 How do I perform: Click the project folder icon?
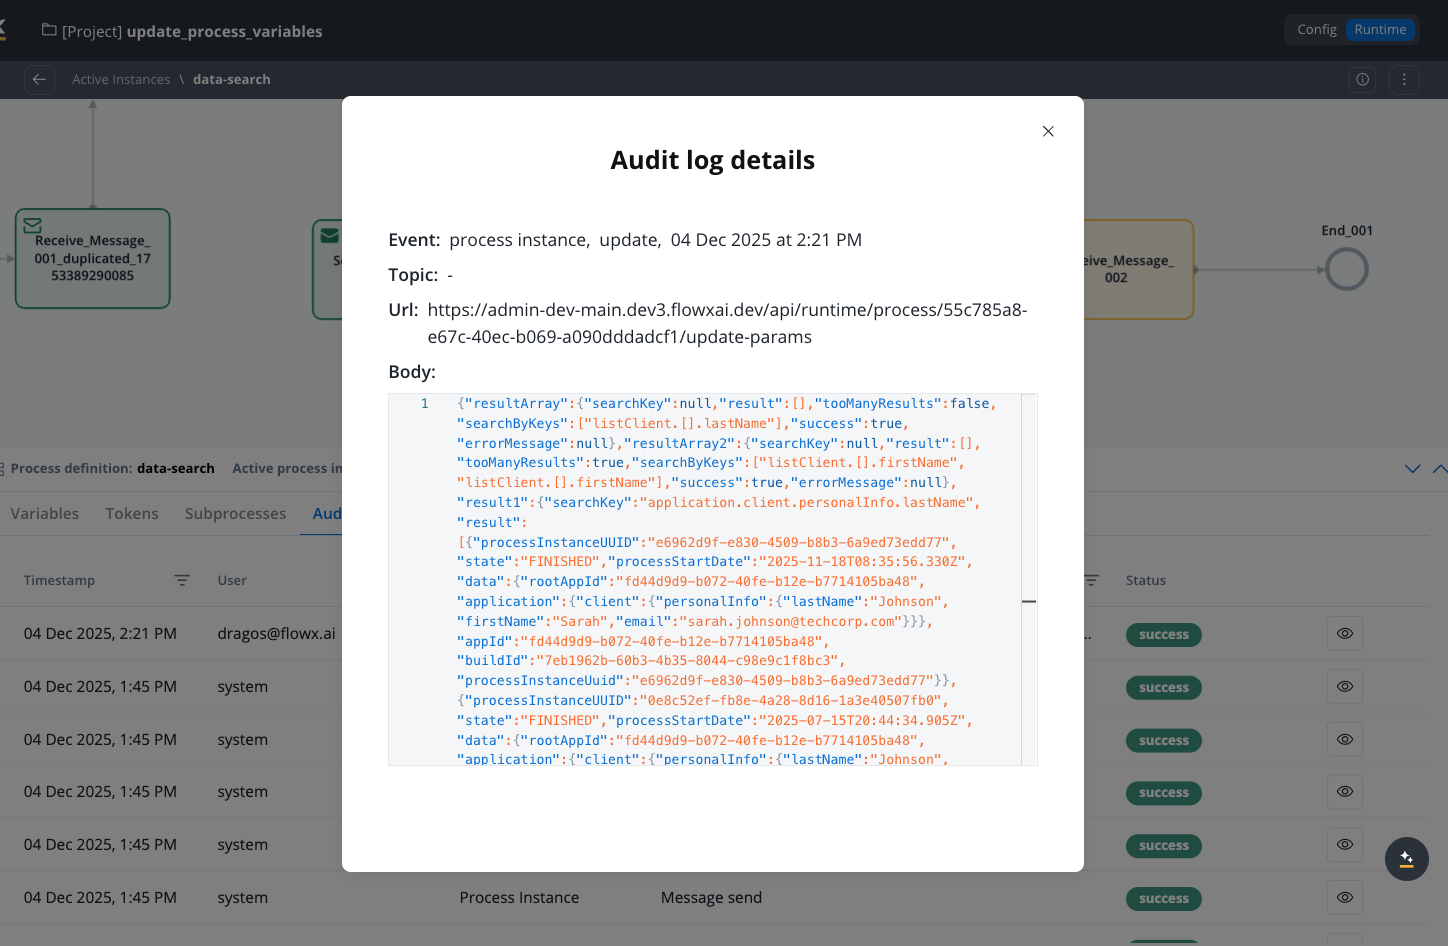pyautogui.click(x=48, y=30)
